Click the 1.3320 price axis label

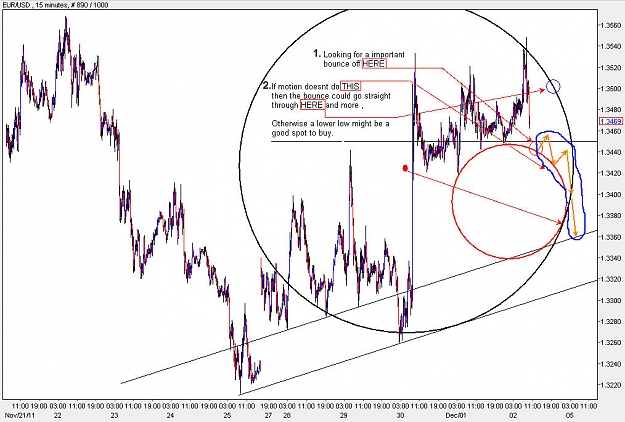pyautogui.click(x=612, y=279)
